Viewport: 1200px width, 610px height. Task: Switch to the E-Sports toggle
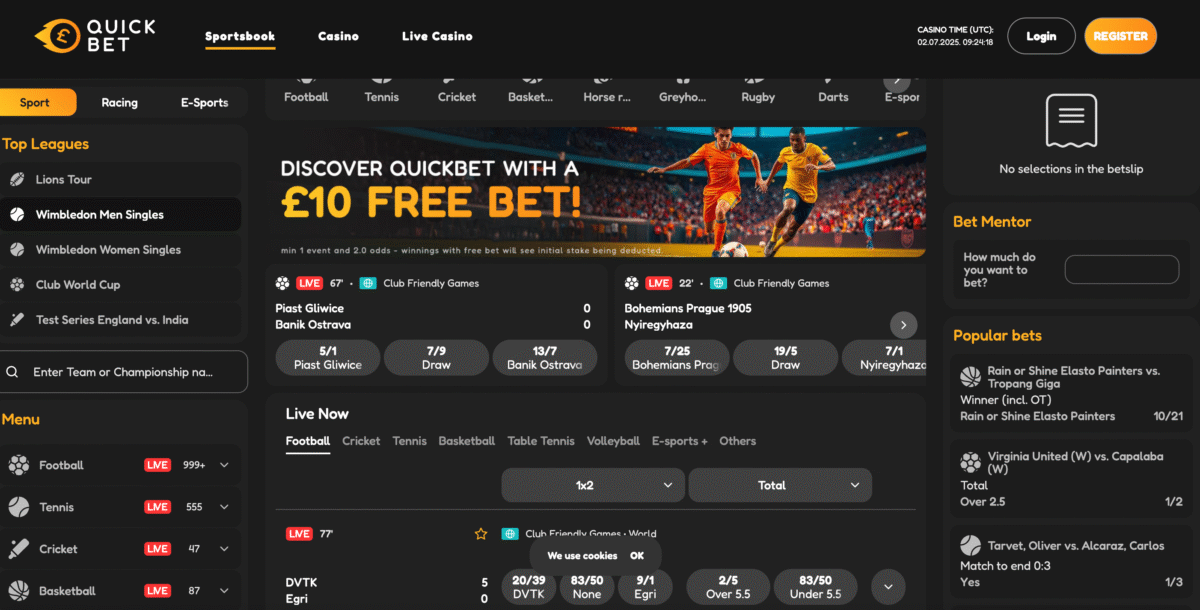(x=204, y=102)
